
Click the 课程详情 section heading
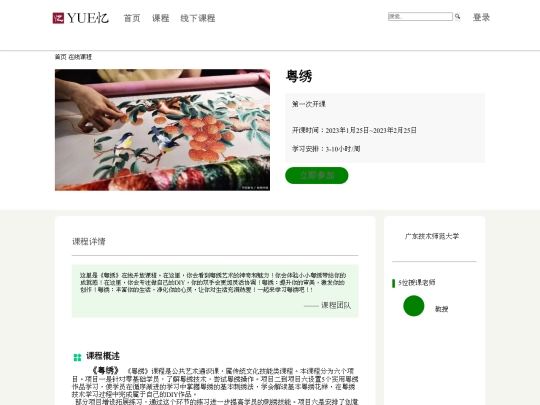(89, 241)
